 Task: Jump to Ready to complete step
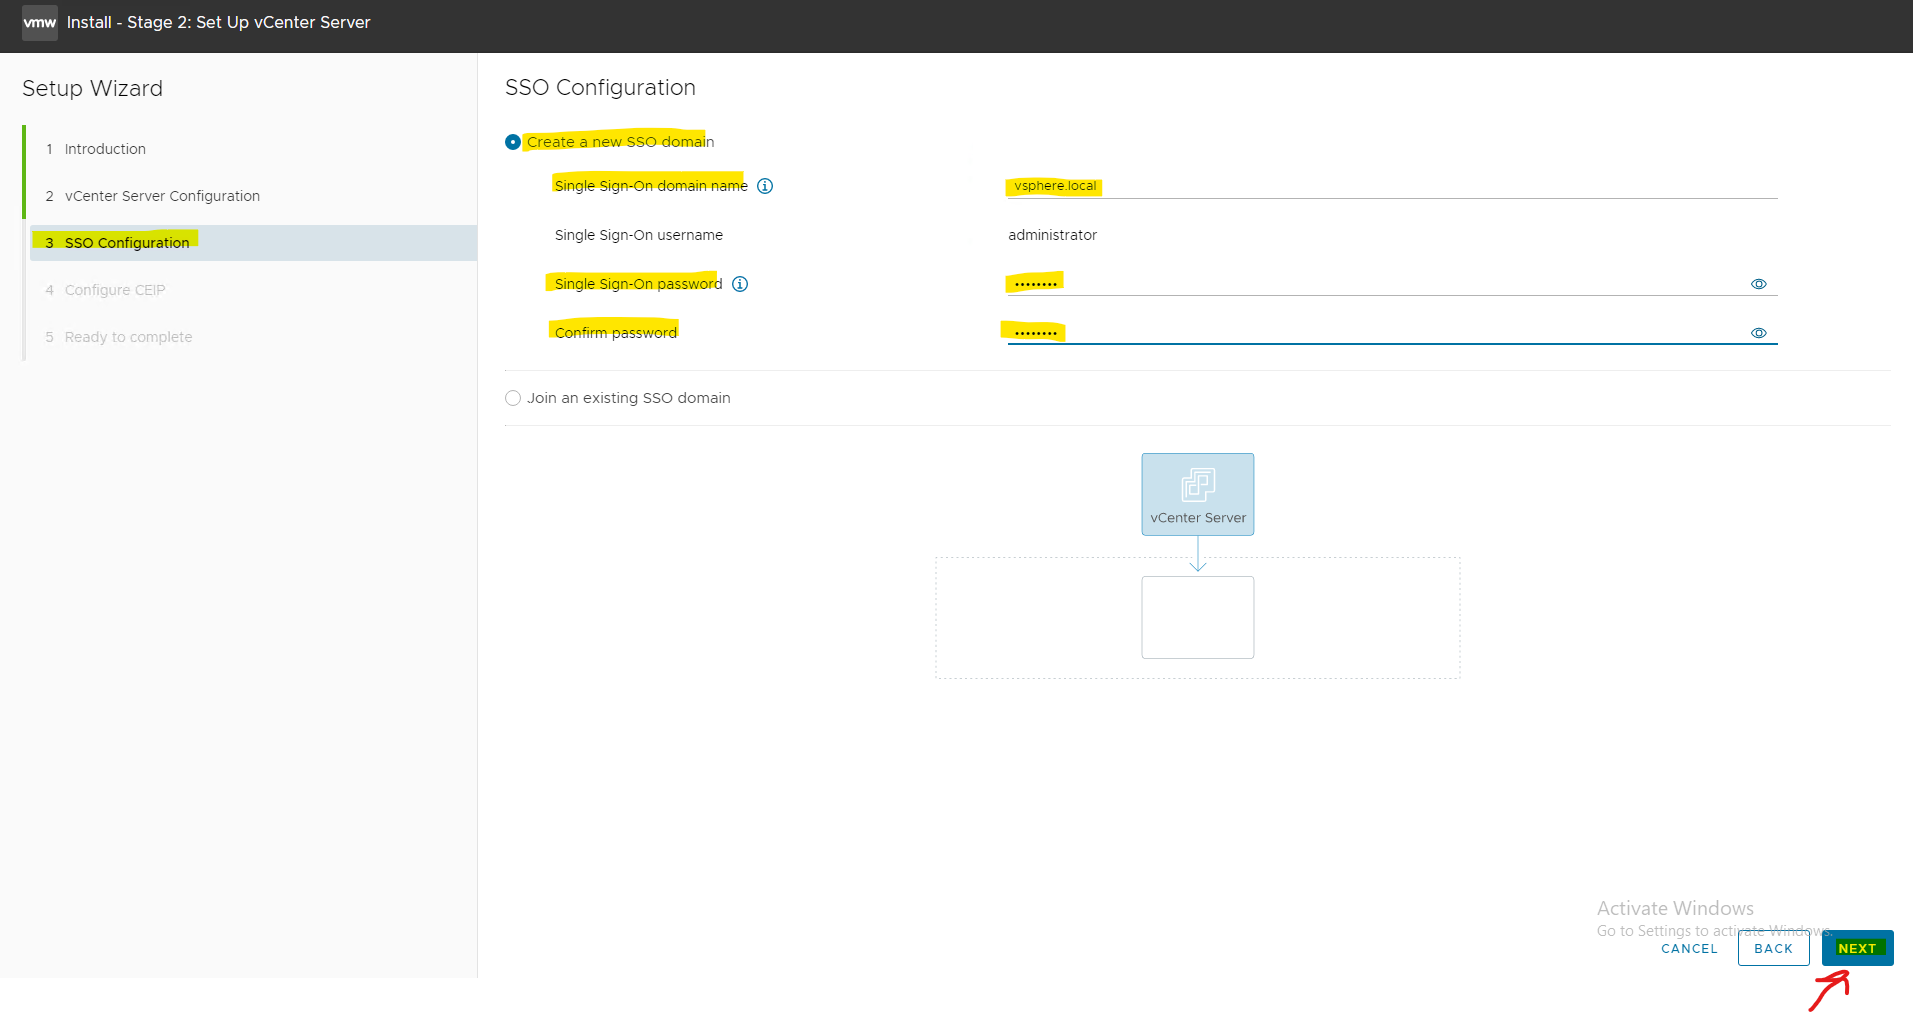point(128,337)
